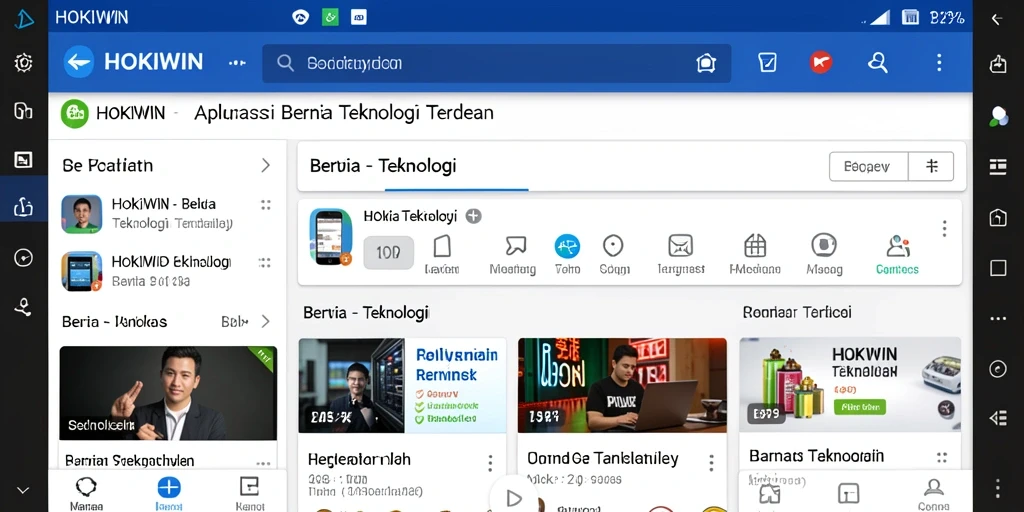
Task: Click the green HOKIWIN logo badge
Action: (x=74, y=114)
